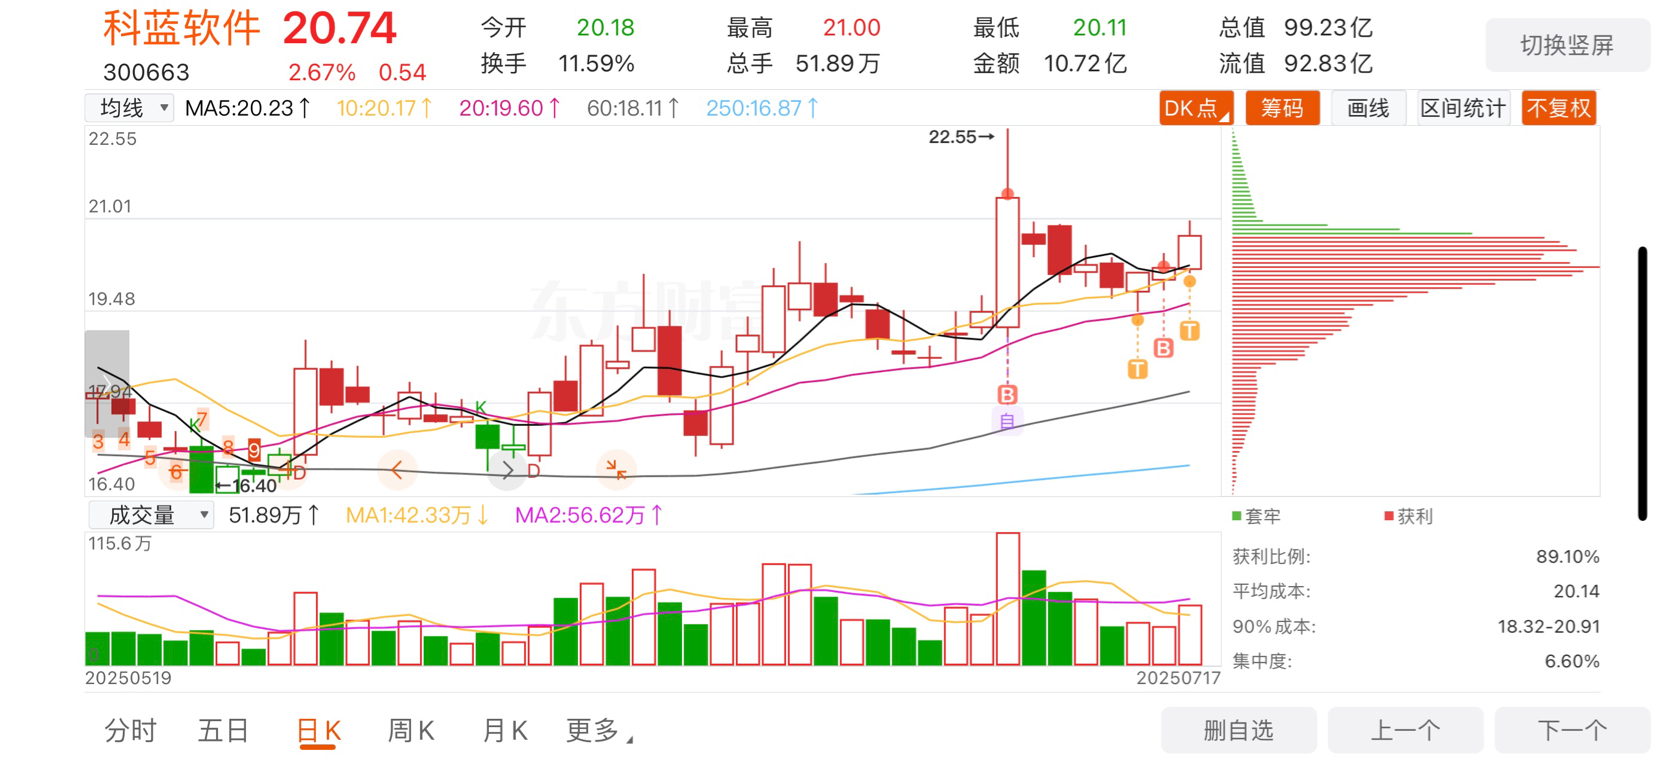
Task: Tap the sequence number 3 marker
Action: 98,441
